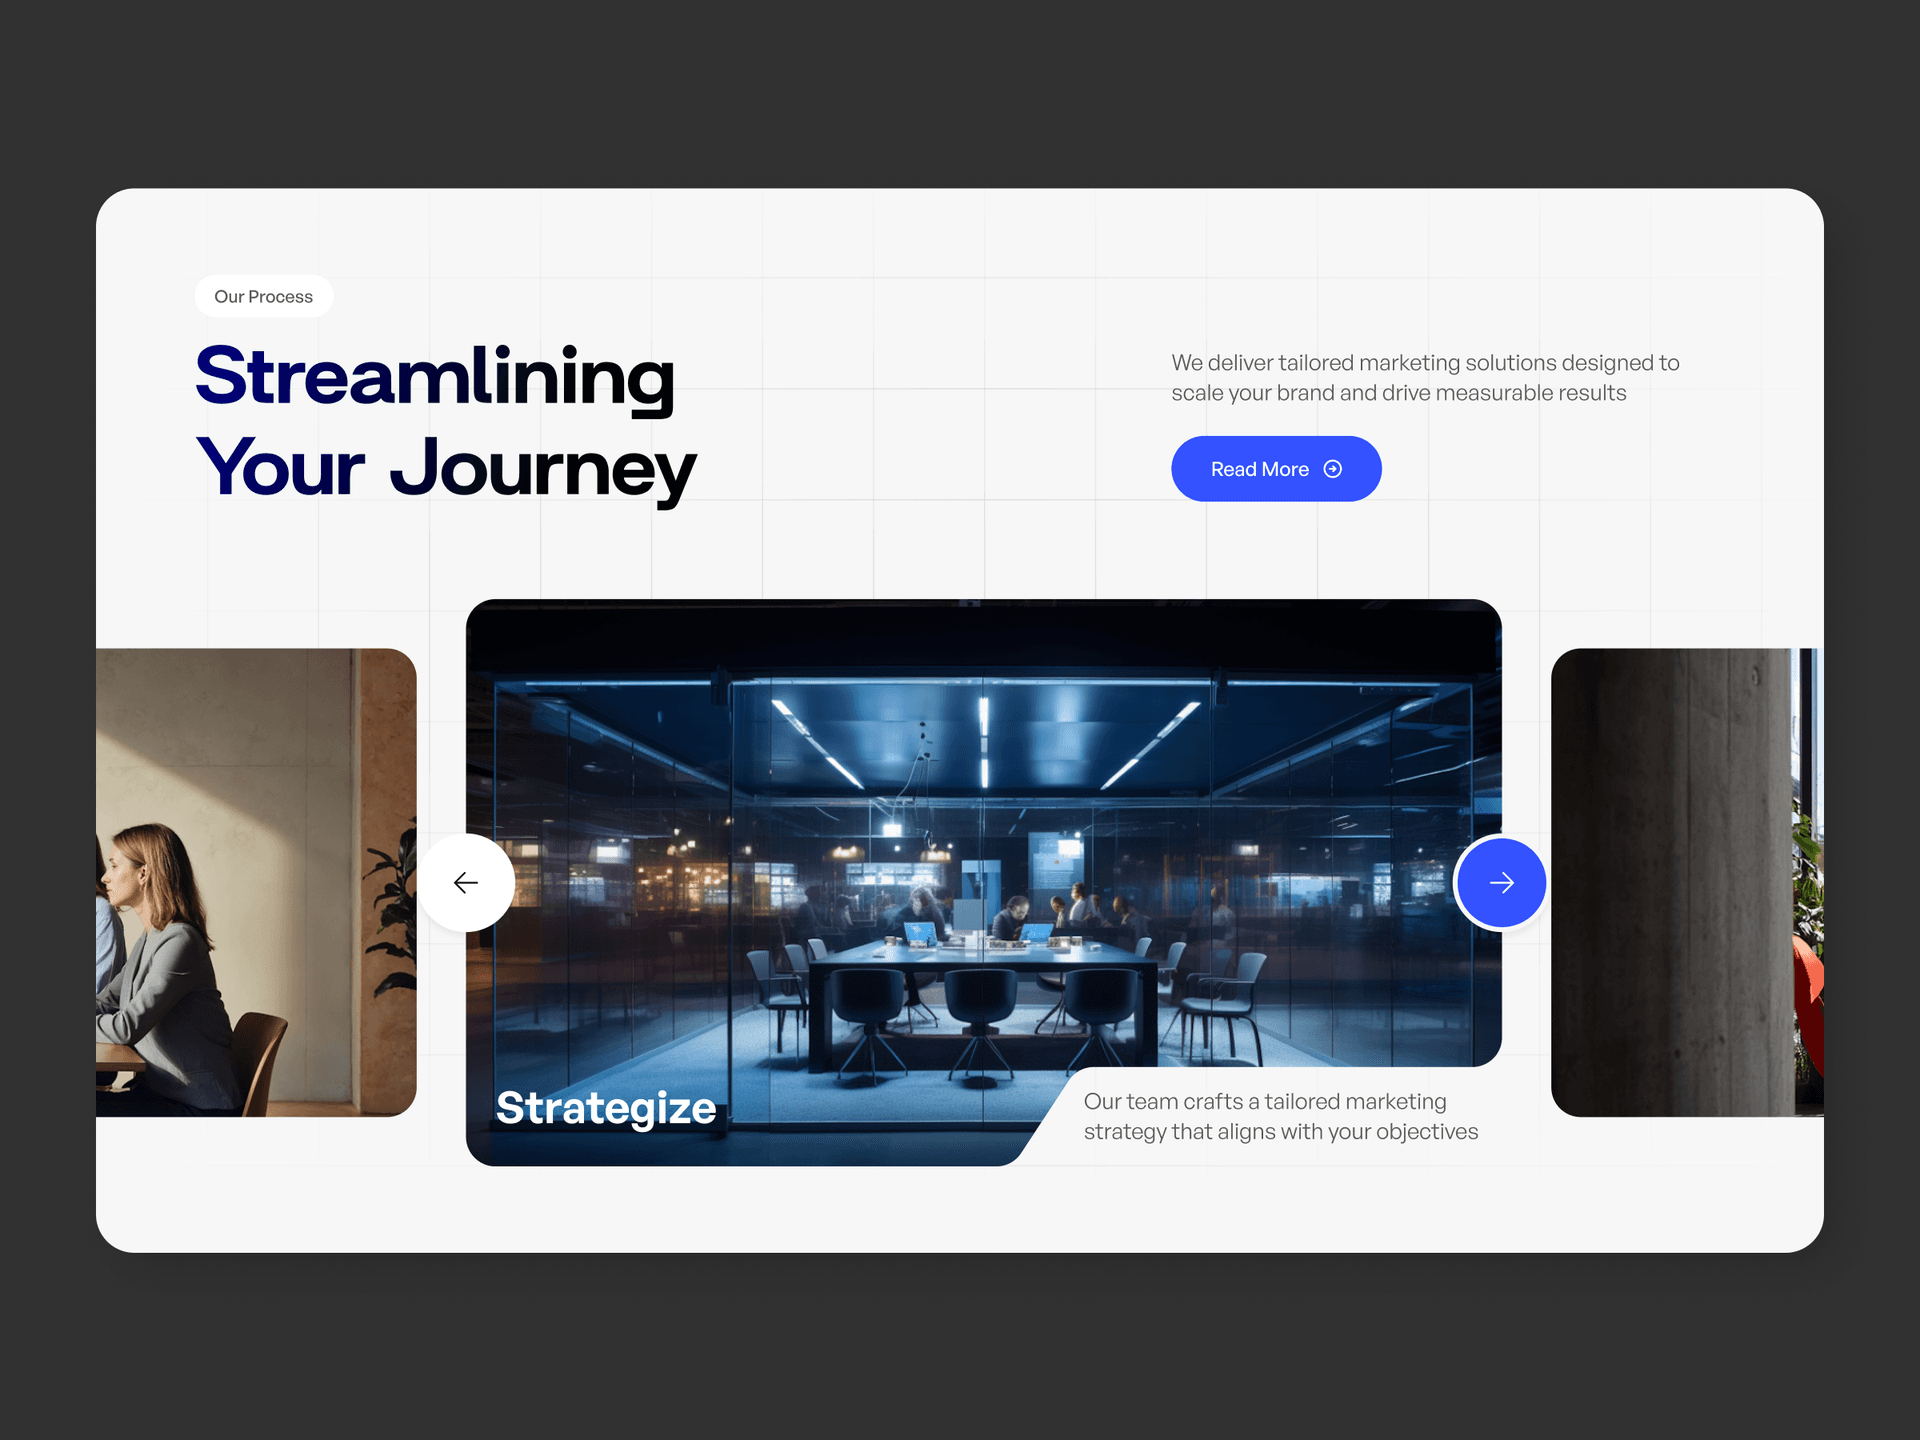Image resolution: width=1920 pixels, height=1440 pixels.
Task: Click the Read More label text
Action: (x=1259, y=469)
